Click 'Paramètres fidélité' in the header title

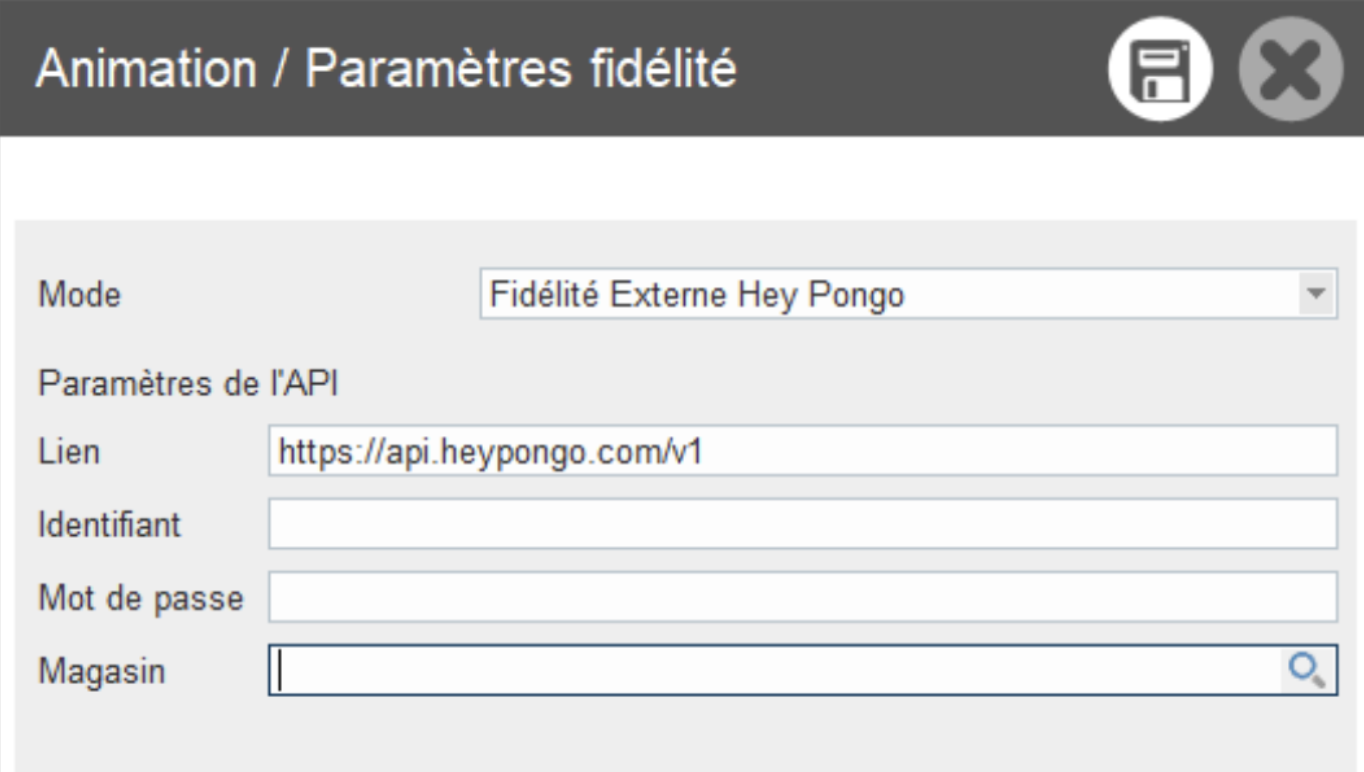pos(520,70)
